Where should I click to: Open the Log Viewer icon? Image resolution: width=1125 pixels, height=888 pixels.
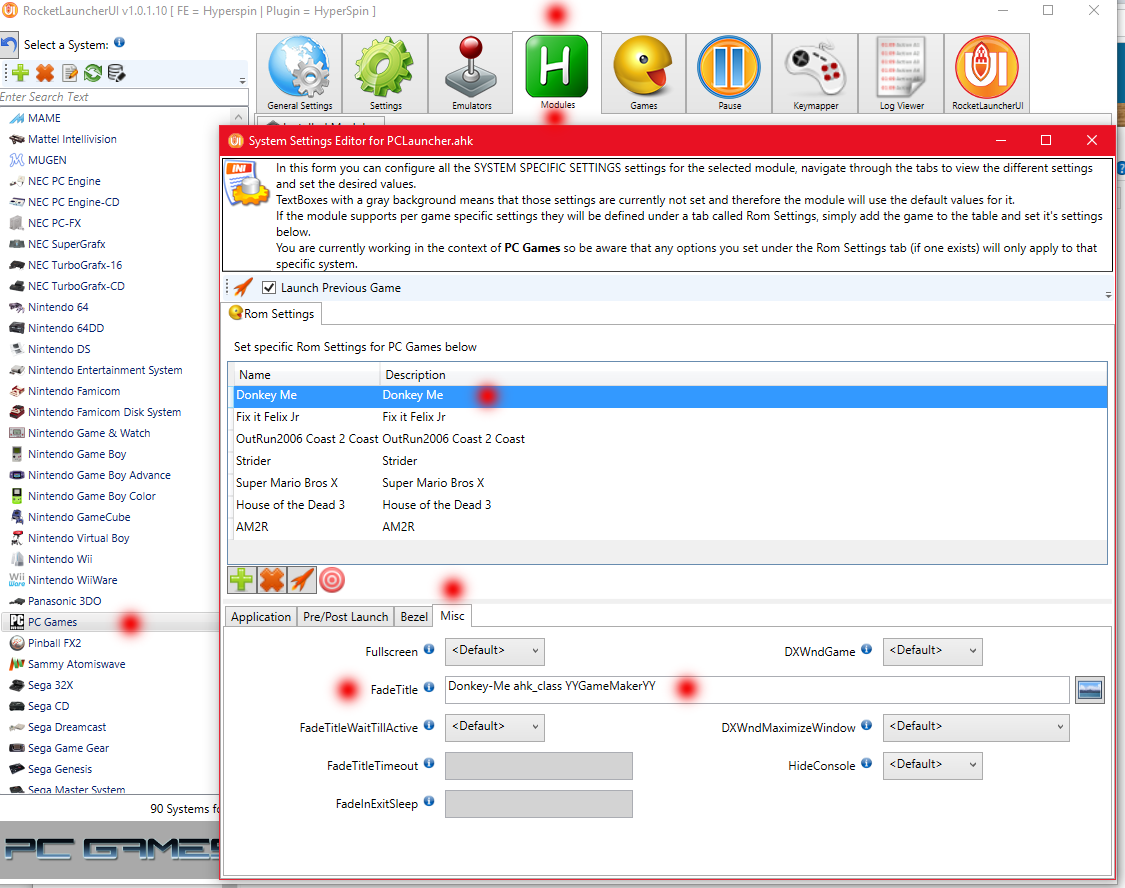[902, 68]
